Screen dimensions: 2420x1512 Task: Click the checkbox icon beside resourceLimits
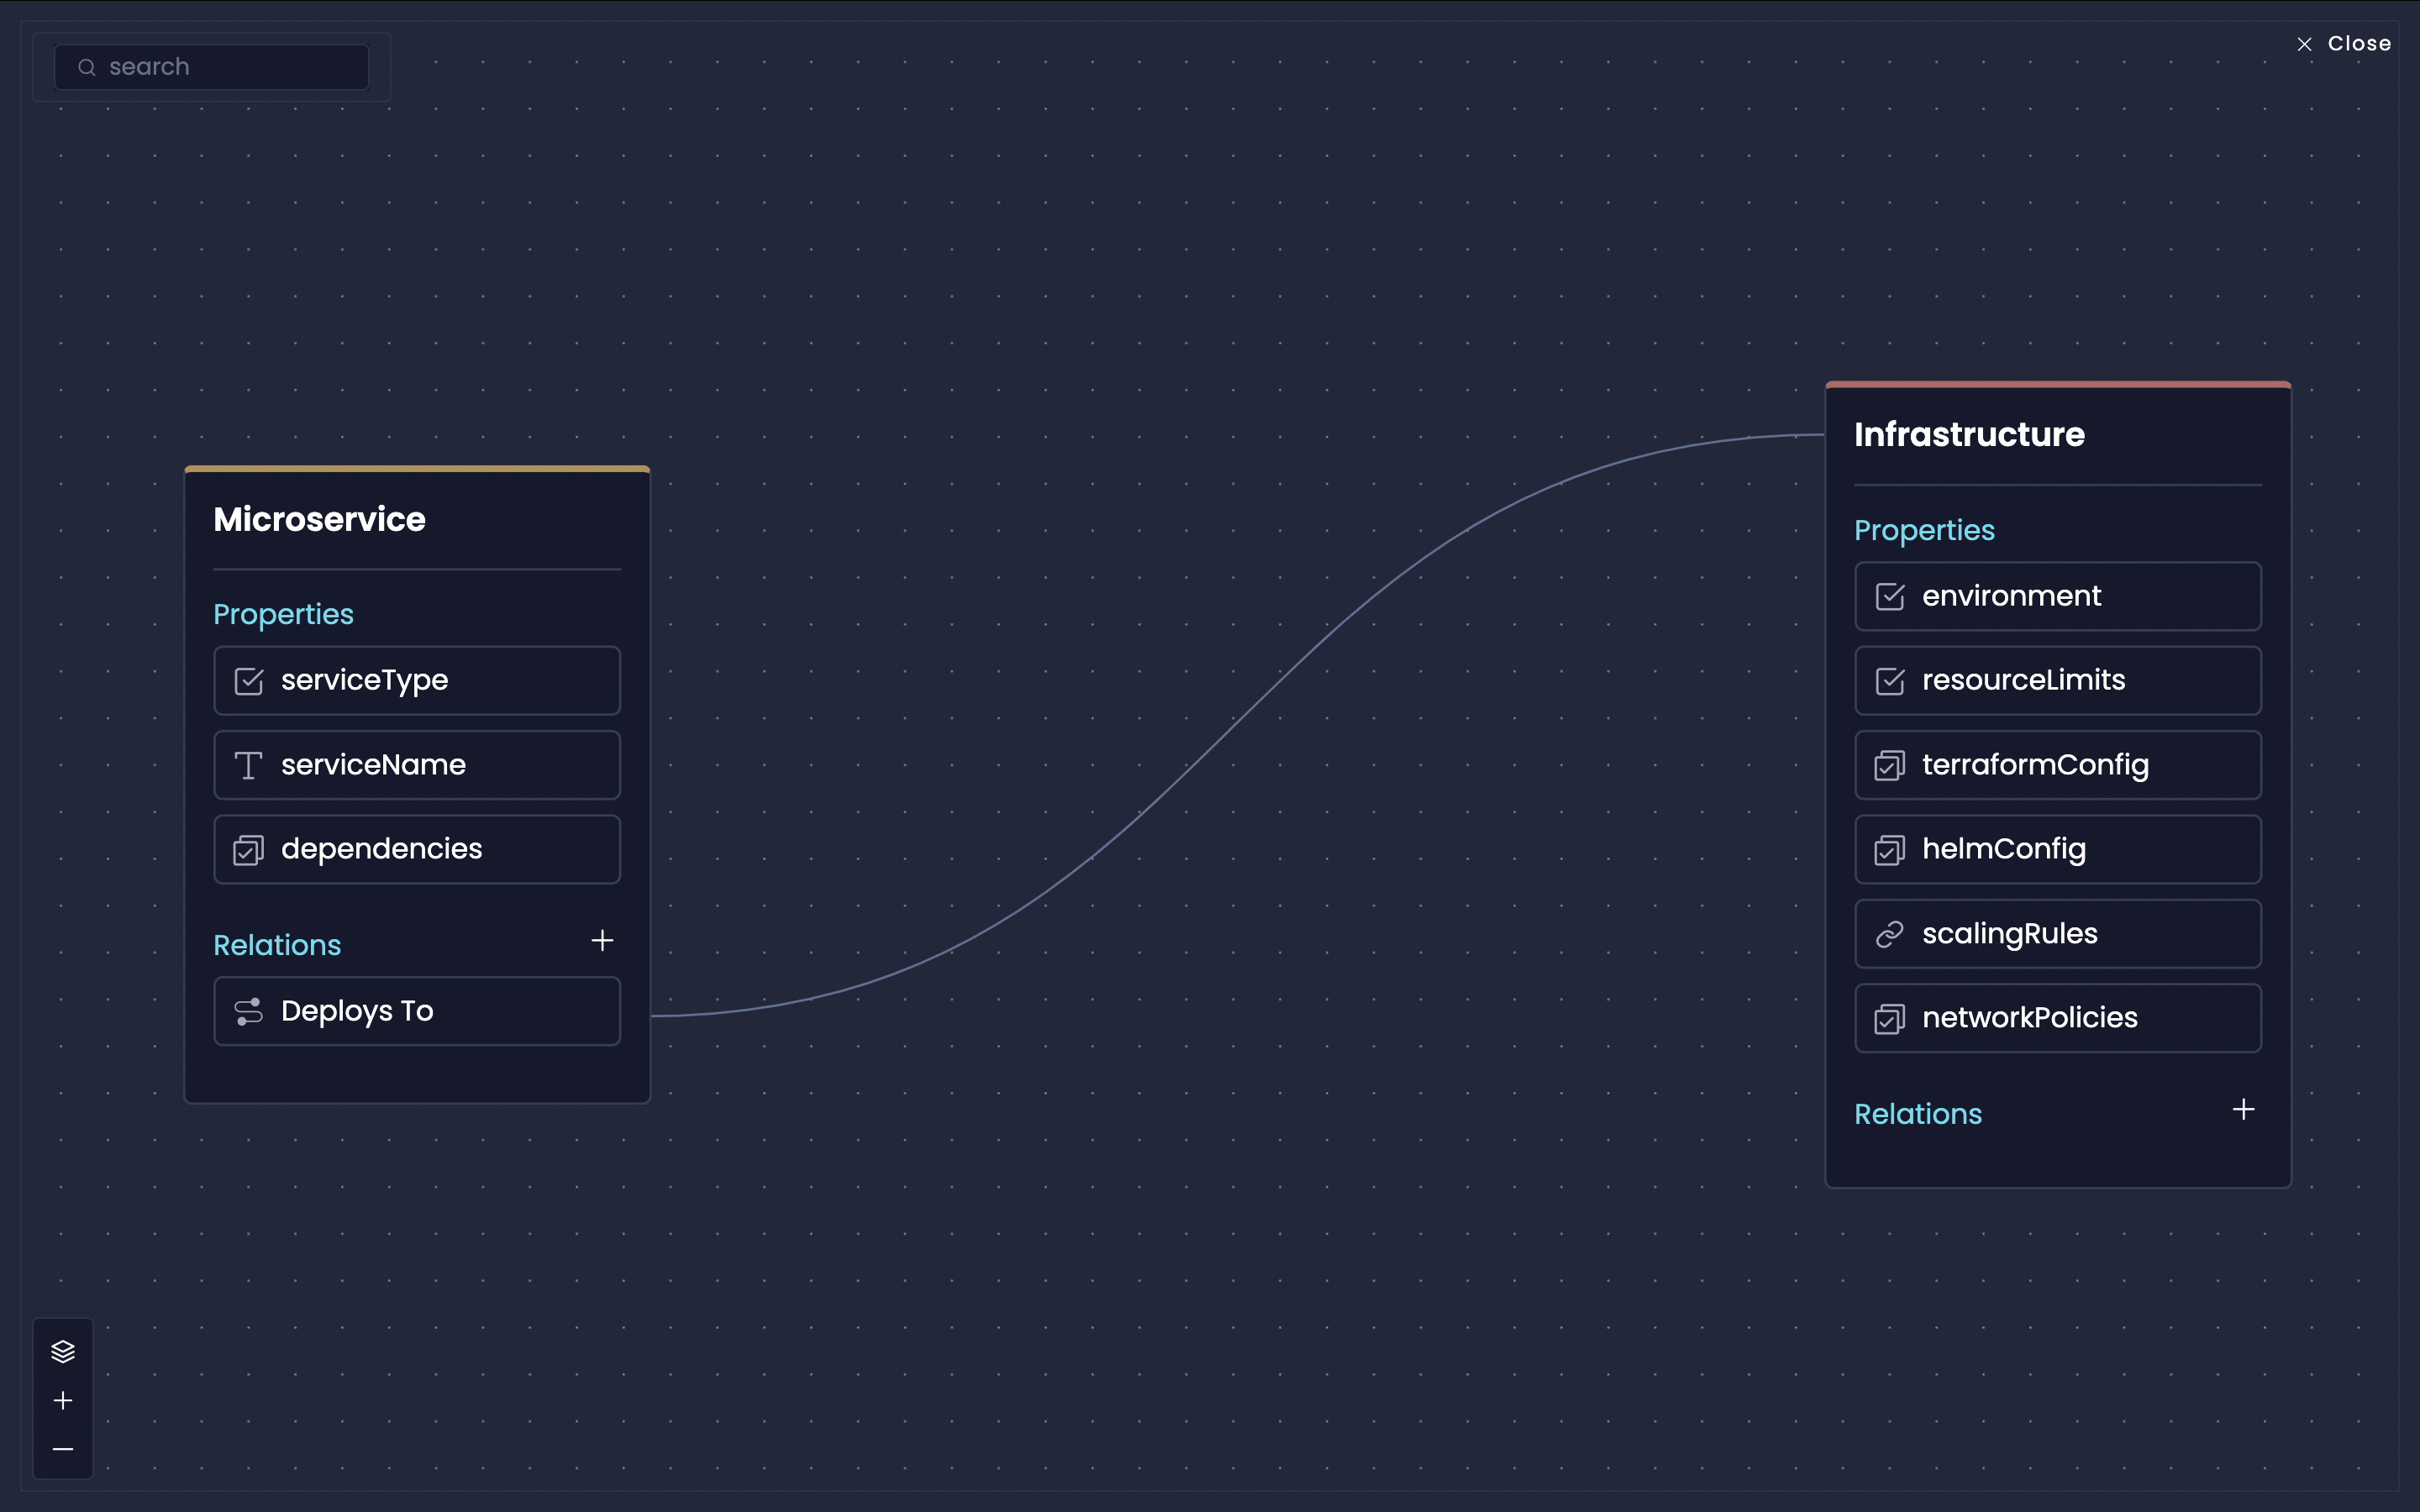point(1889,681)
